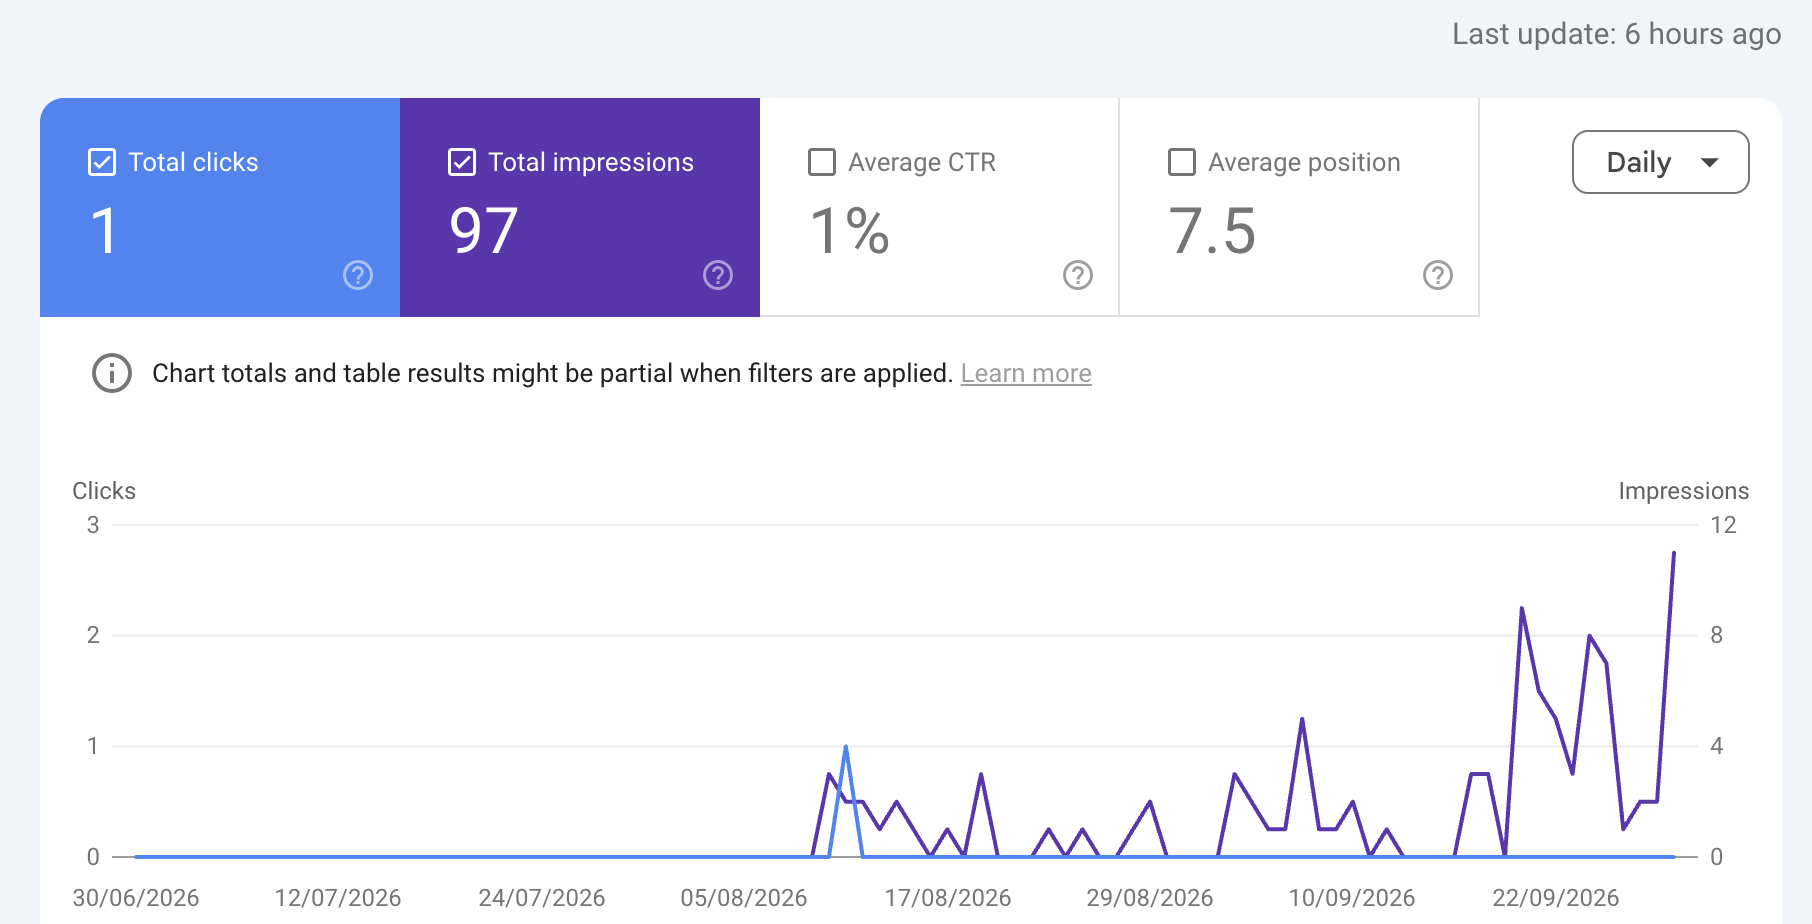Click the Last update: 6 hours ago text

(x=1617, y=34)
